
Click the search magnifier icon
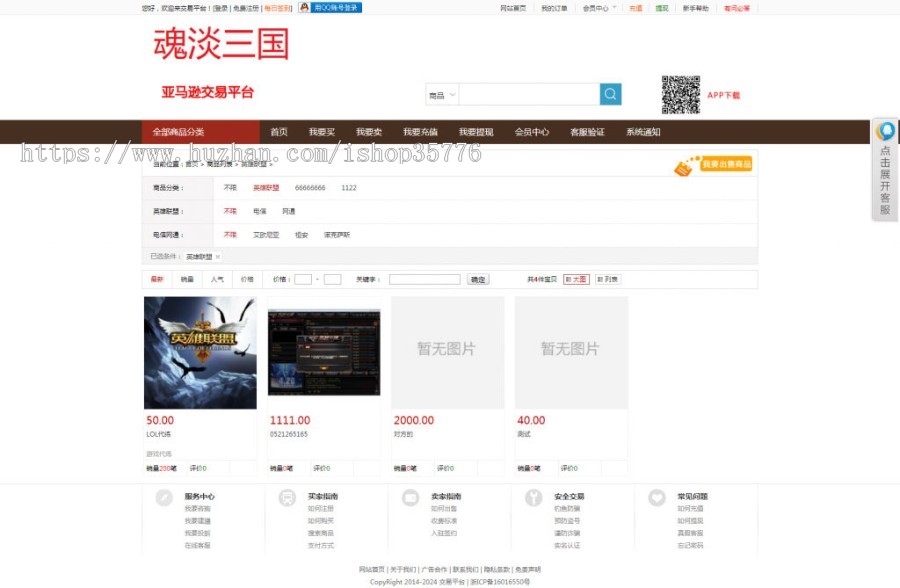610,93
